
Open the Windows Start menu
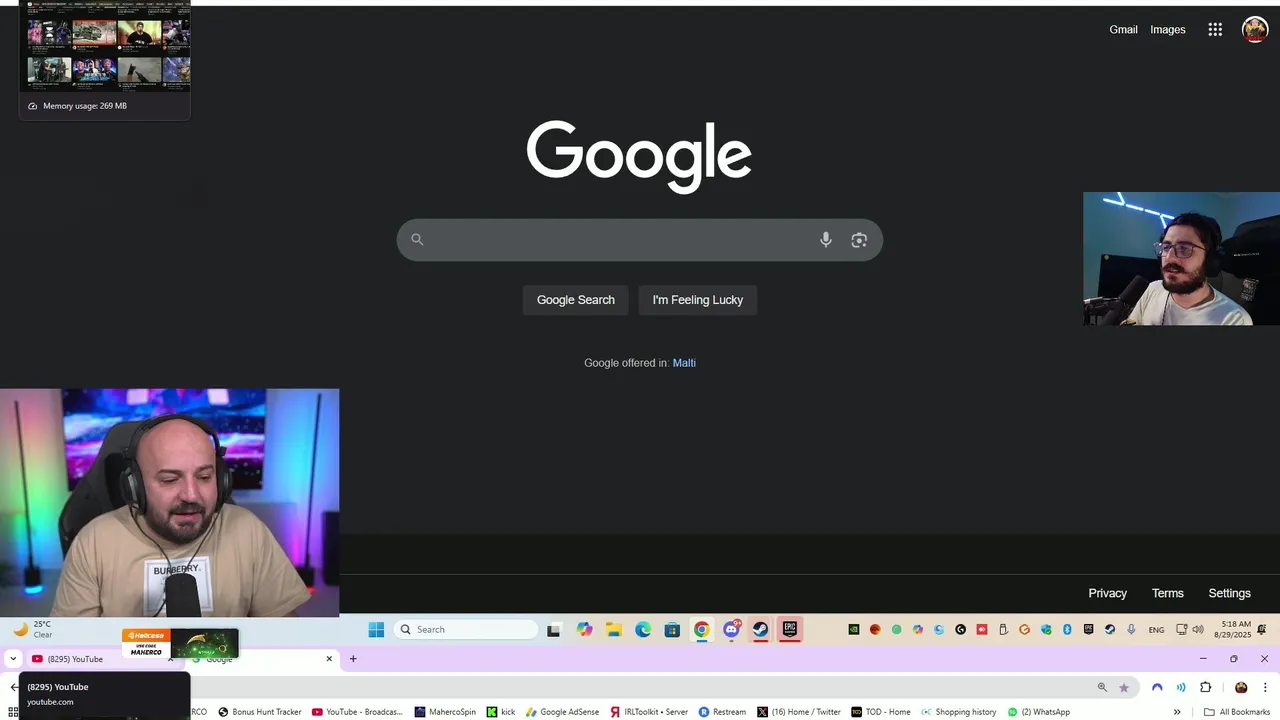pos(376,629)
